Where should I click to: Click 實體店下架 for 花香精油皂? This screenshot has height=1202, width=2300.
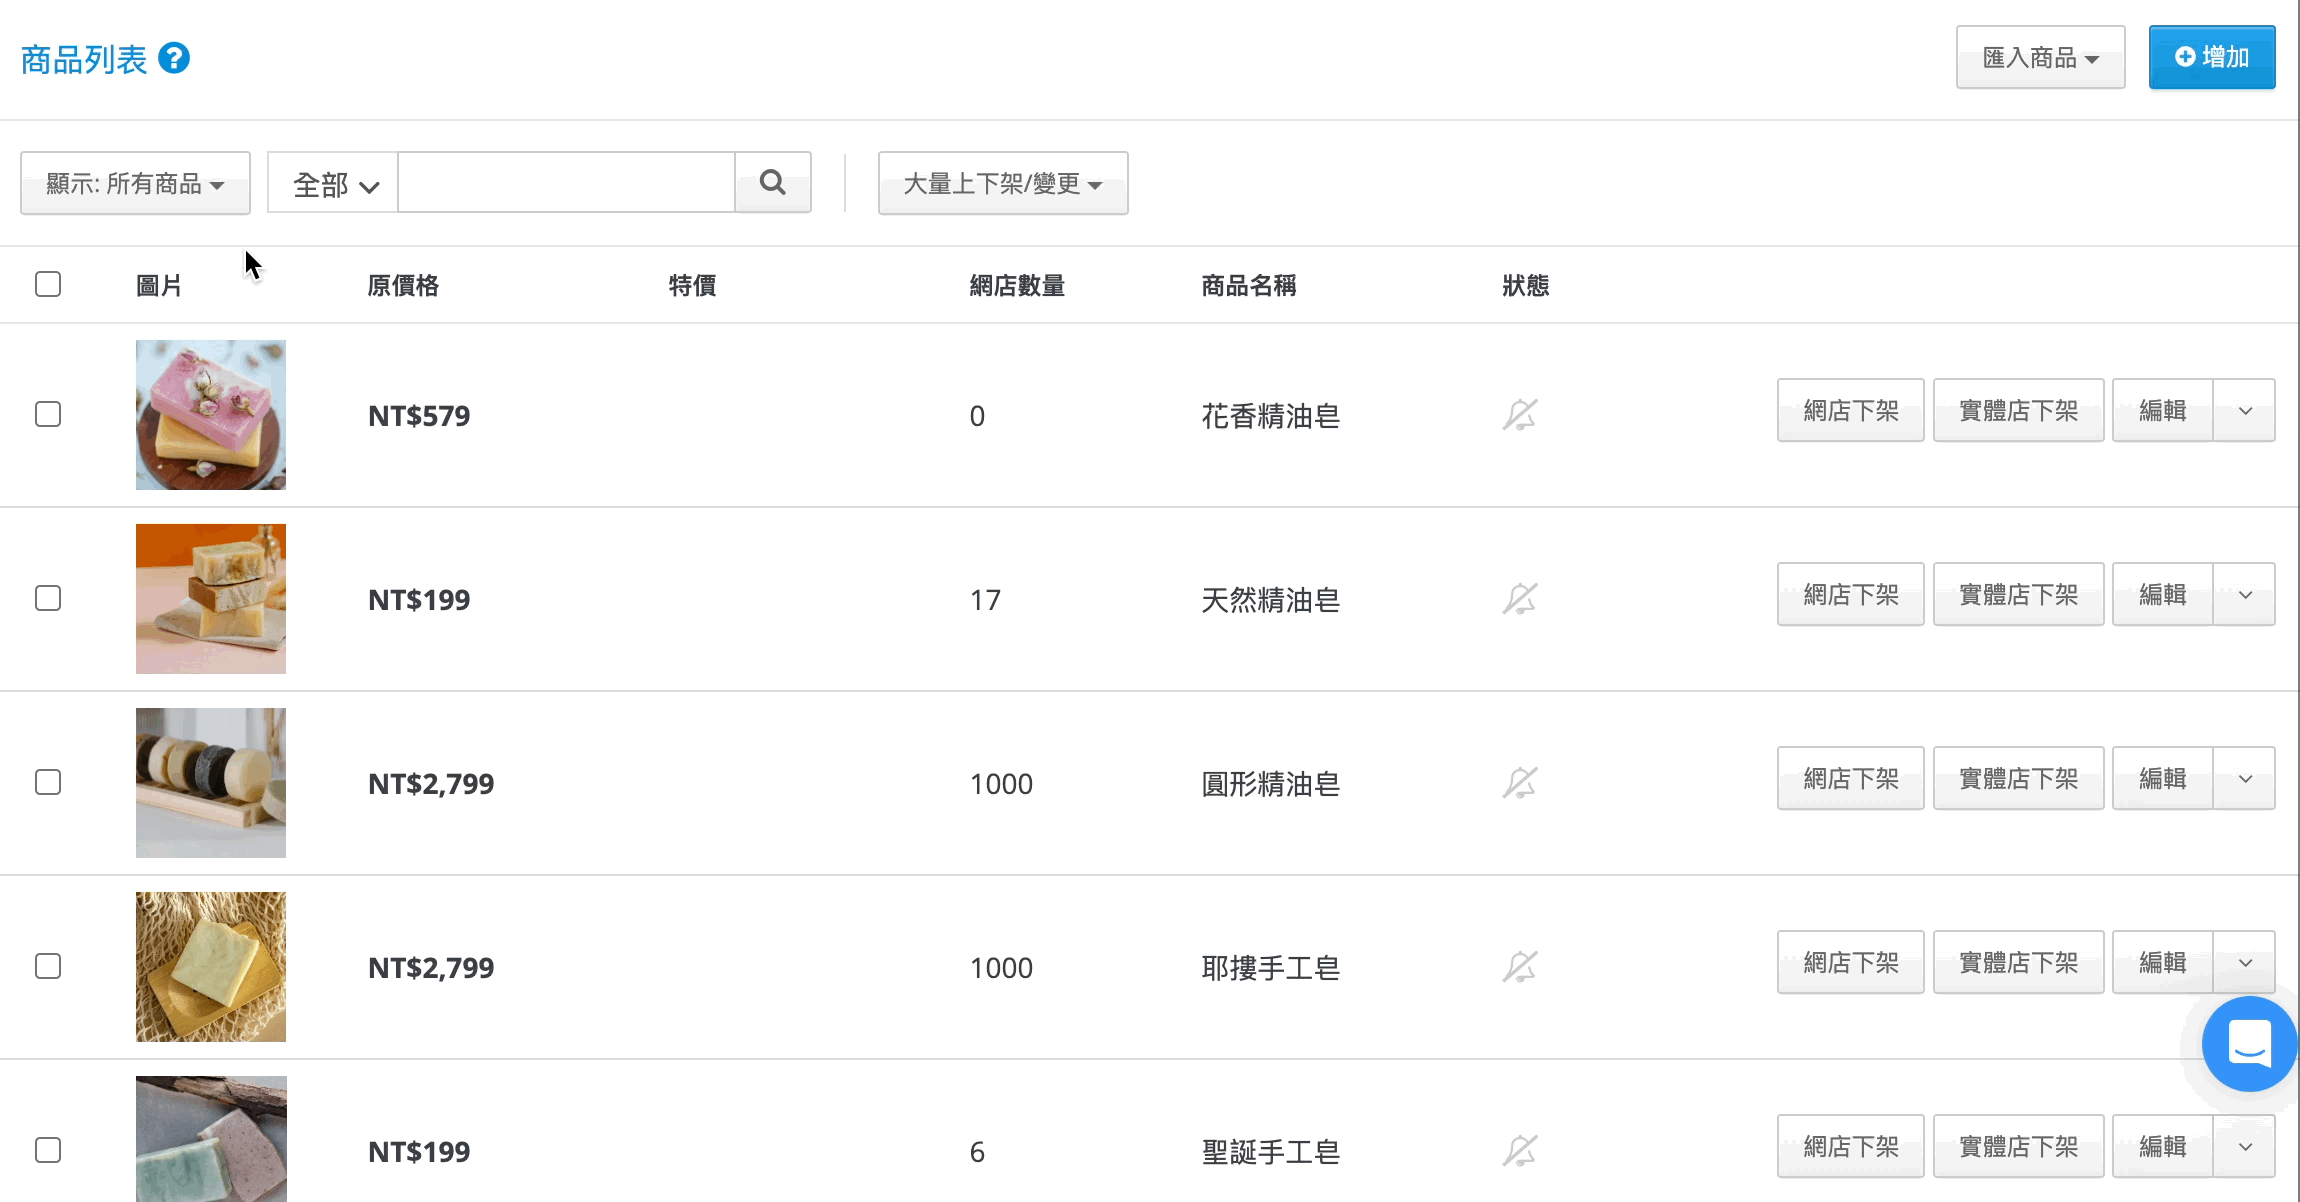pyautogui.click(x=2019, y=410)
